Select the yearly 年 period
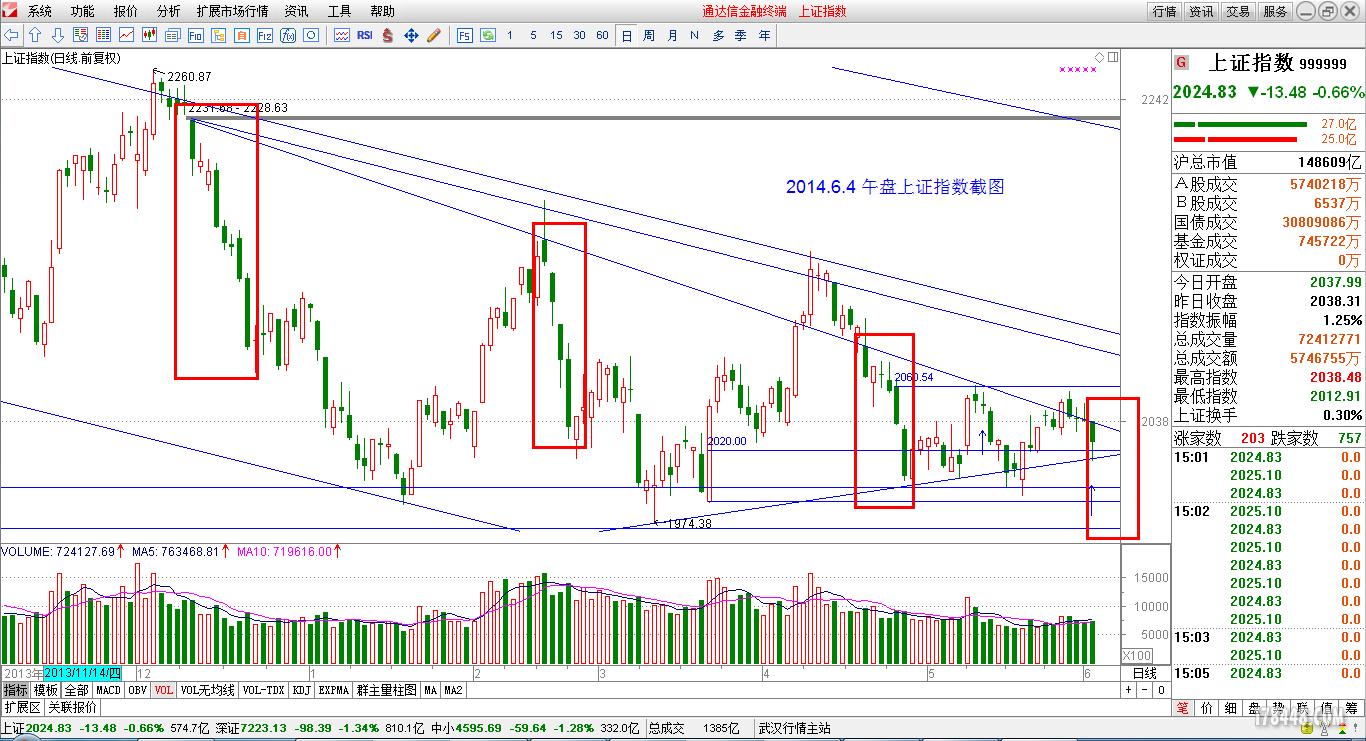Viewport: 1366px width, 741px height. tap(764, 35)
